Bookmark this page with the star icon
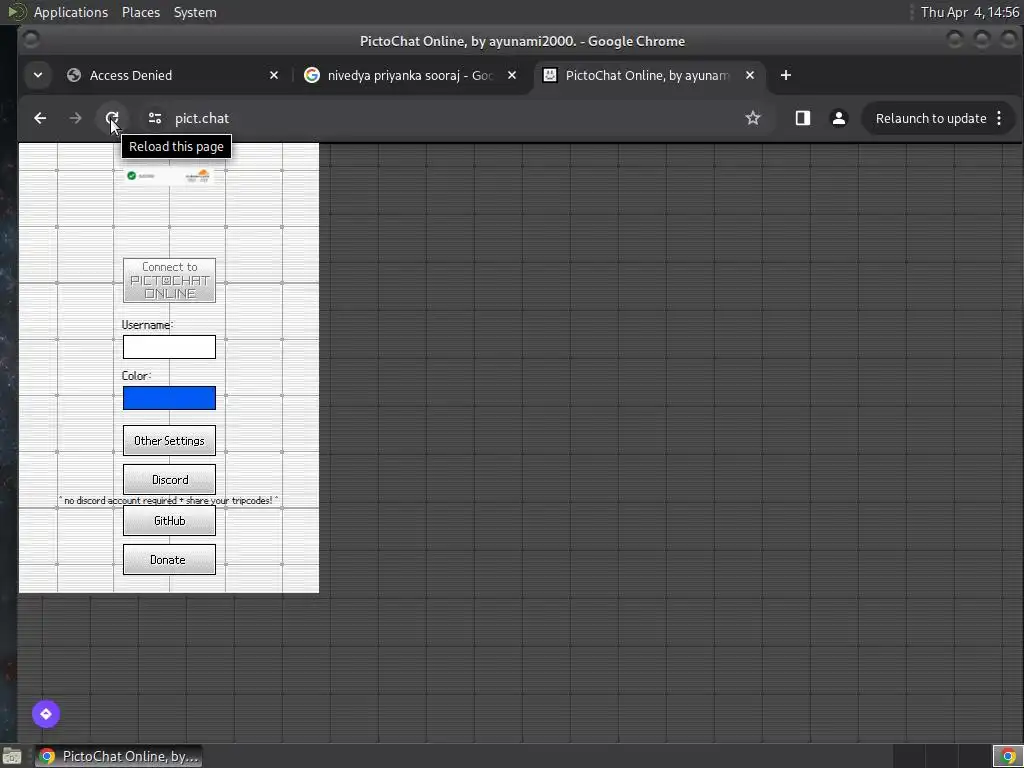 pyautogui.click(x=753, y=118)
